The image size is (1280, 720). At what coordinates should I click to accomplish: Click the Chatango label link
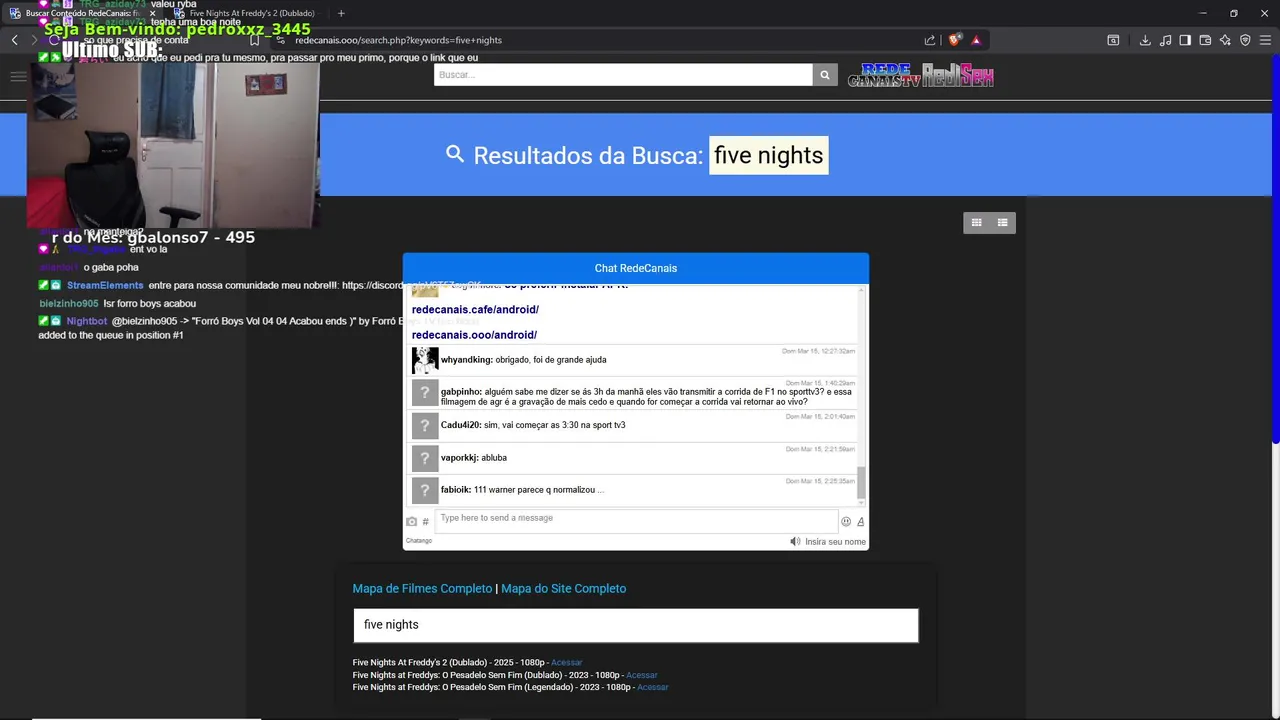(419, 541)
